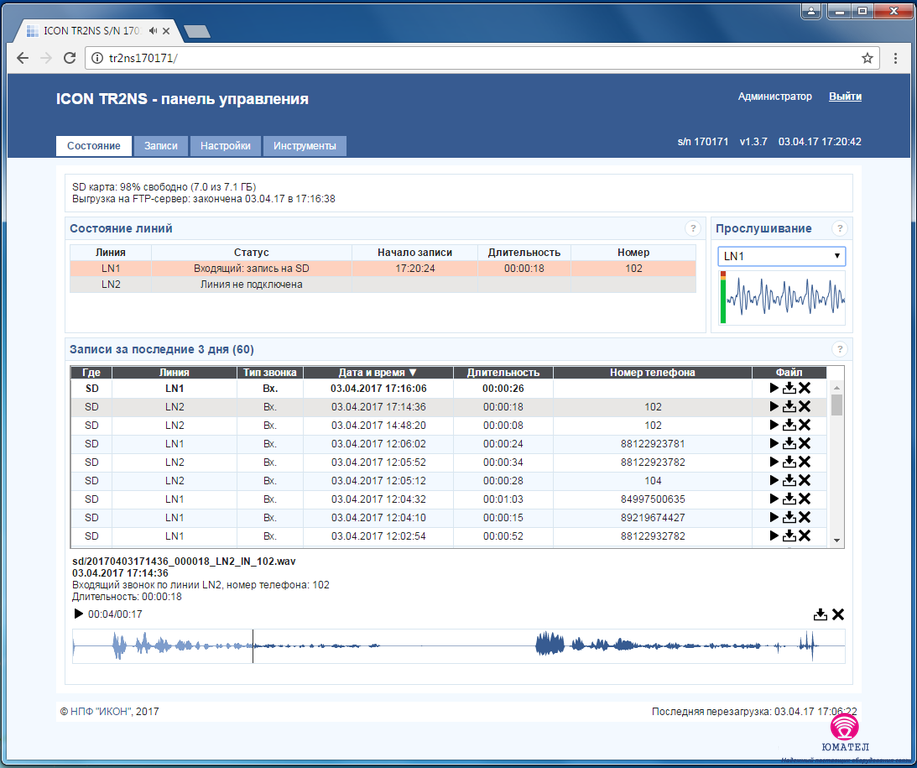917x768 pixels.
Task: Delete the recording from number 84997500635
Action: click(805, 499)
